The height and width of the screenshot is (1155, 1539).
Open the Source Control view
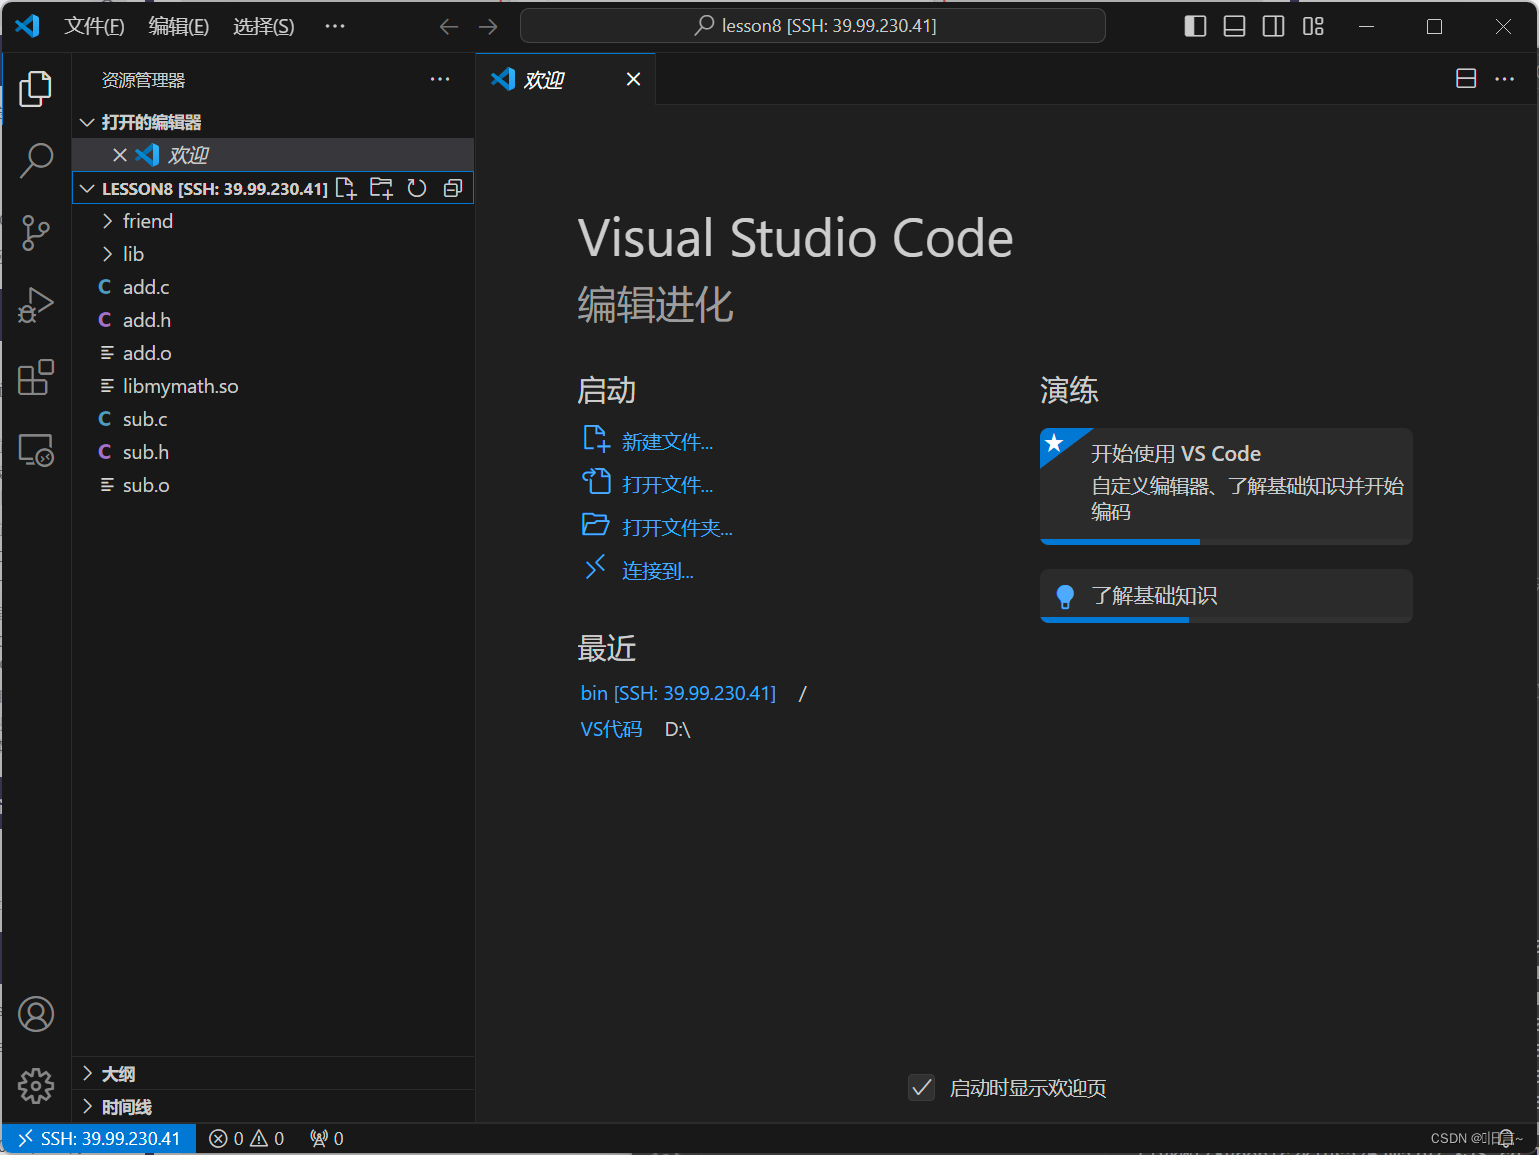pyautogui.click(x=36, y=233)
